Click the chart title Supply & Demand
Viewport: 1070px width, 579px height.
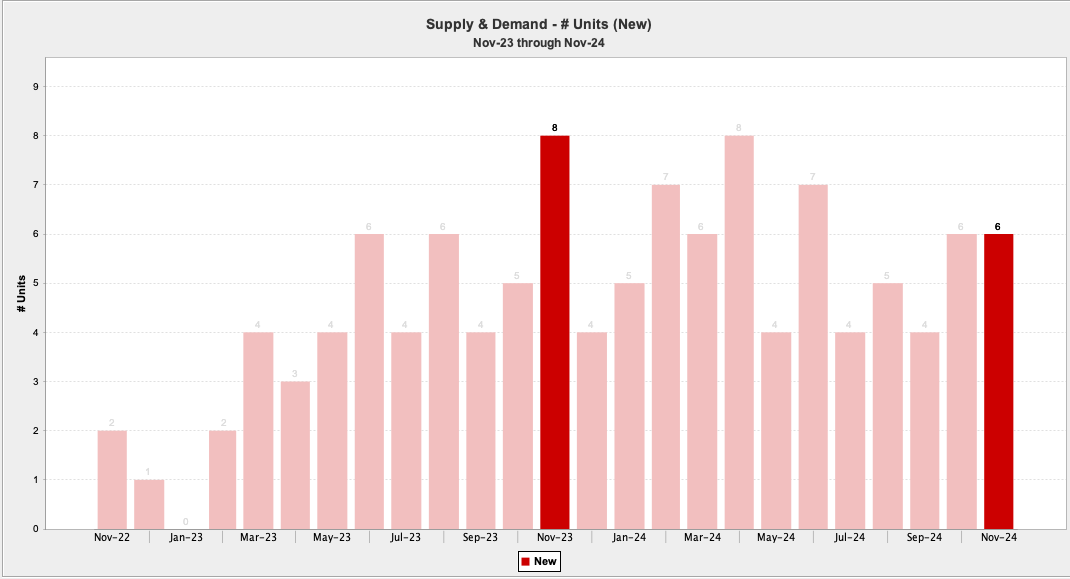(545, 24)
